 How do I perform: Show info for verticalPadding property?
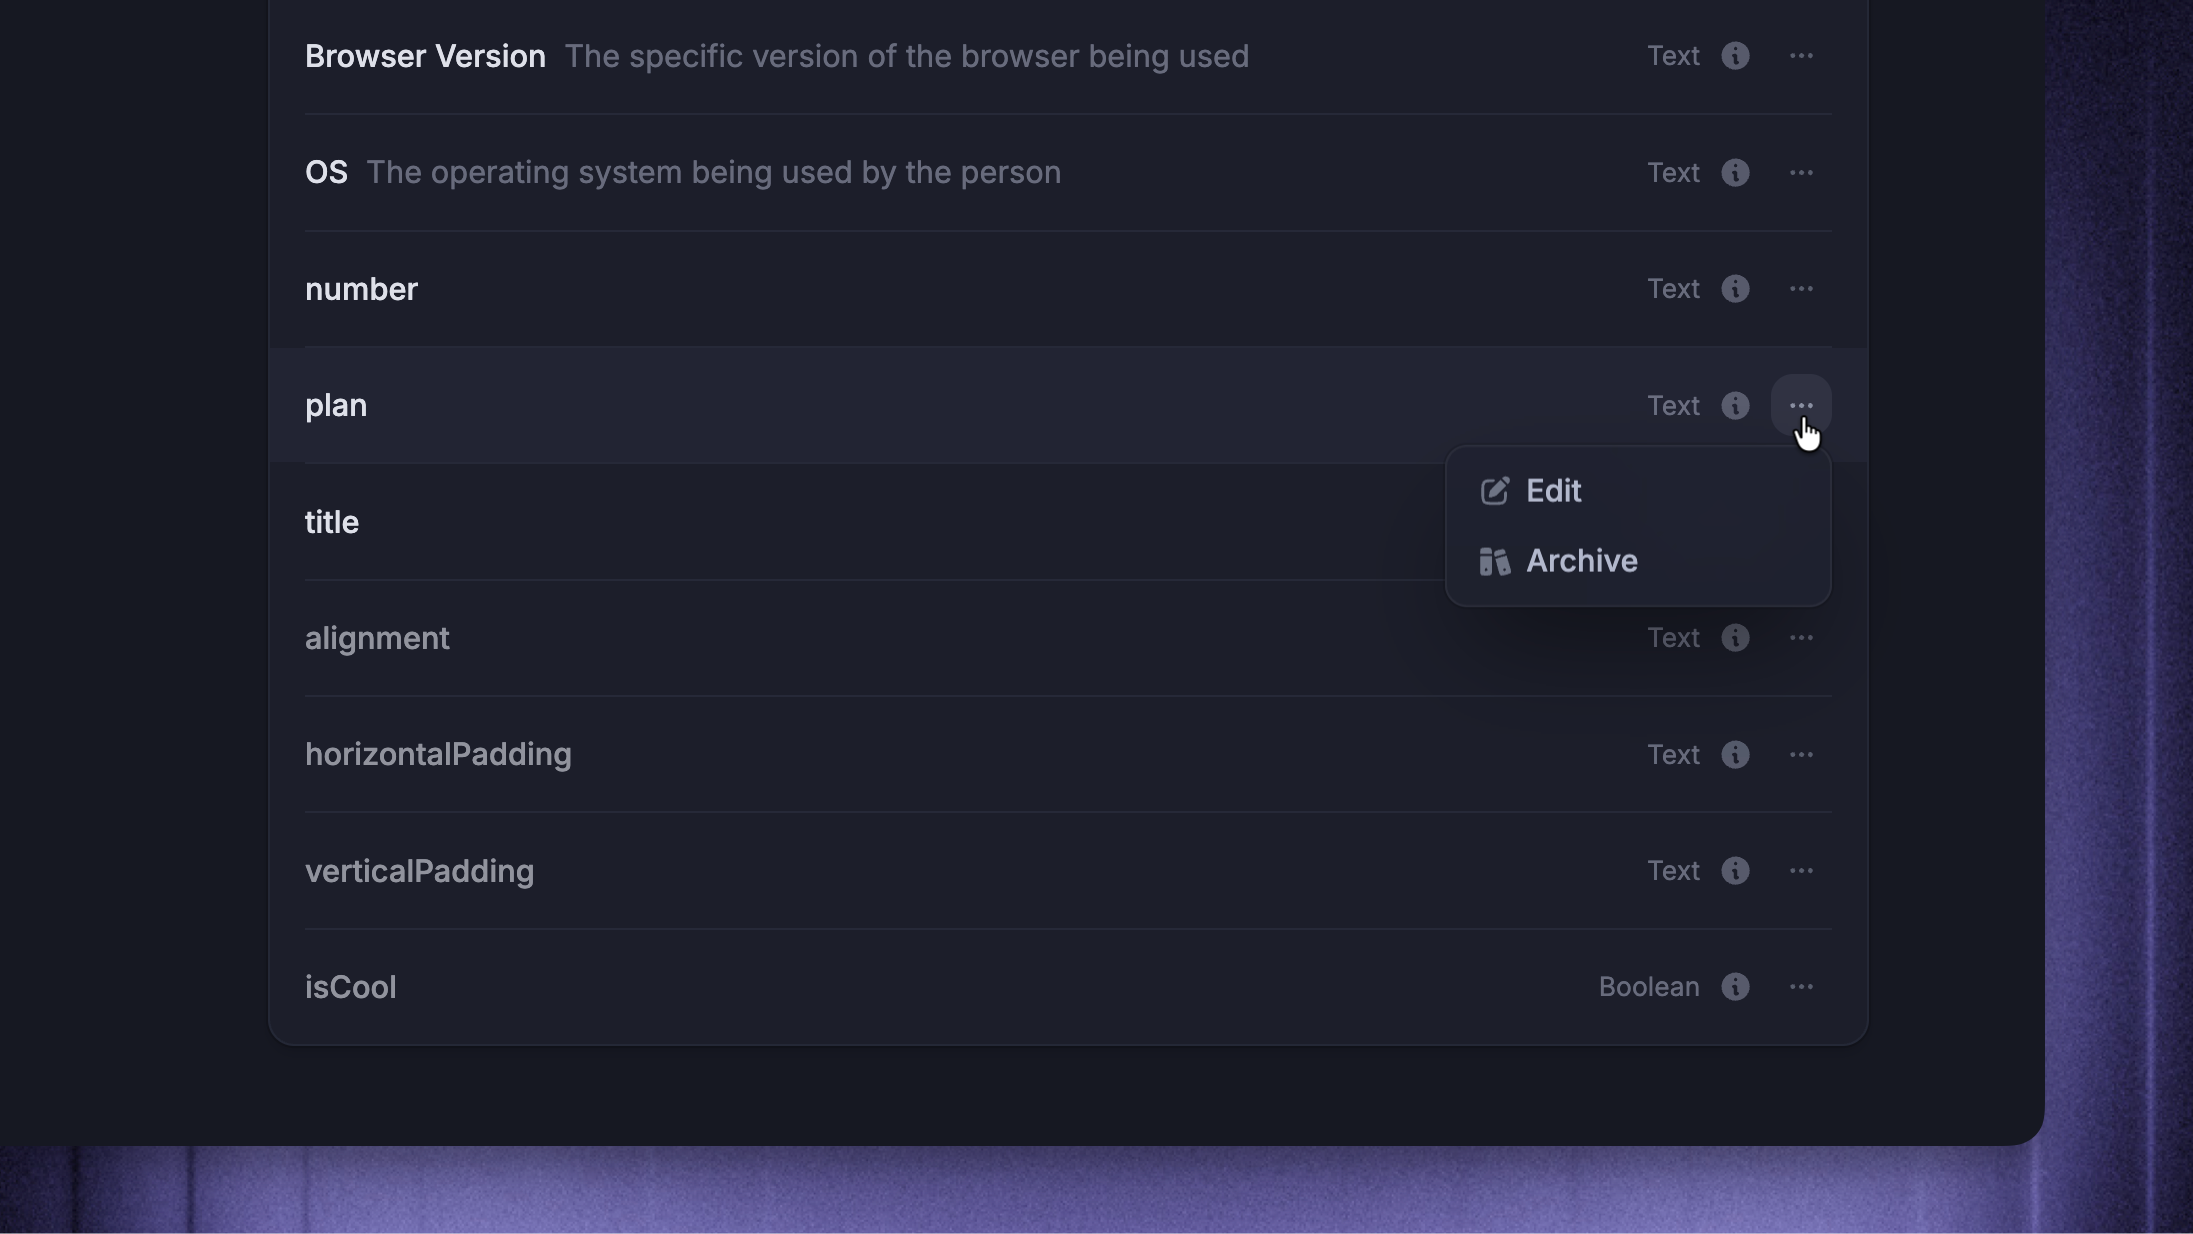pyautogui.click(x=1735, y=871)
